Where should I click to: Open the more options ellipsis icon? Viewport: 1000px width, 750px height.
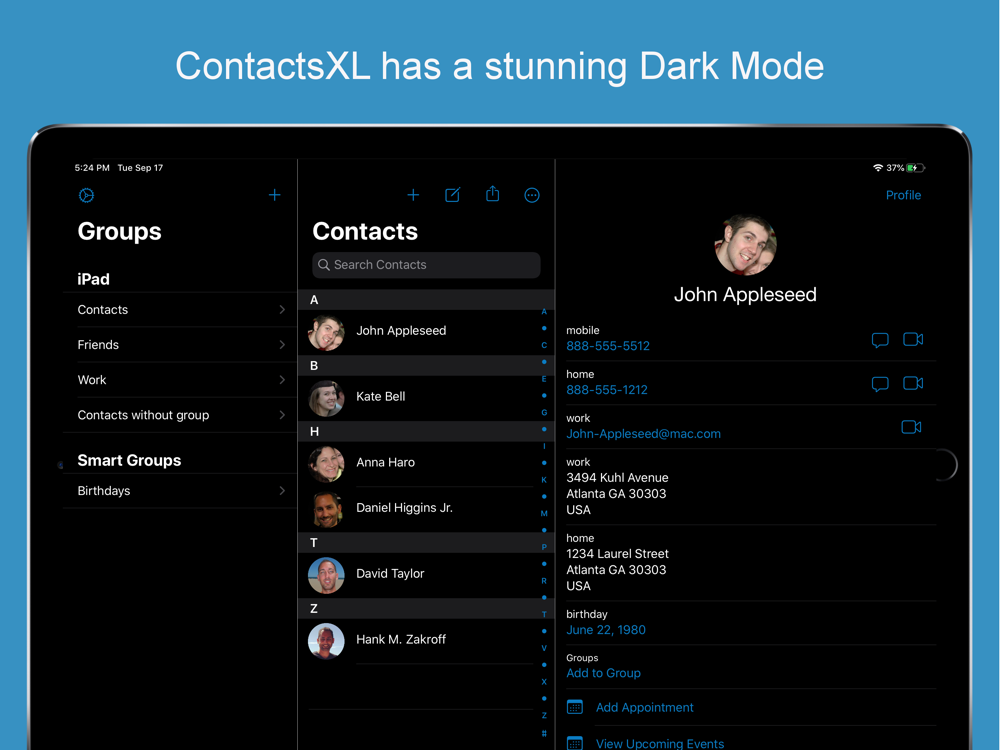click(x=532, y=195)
